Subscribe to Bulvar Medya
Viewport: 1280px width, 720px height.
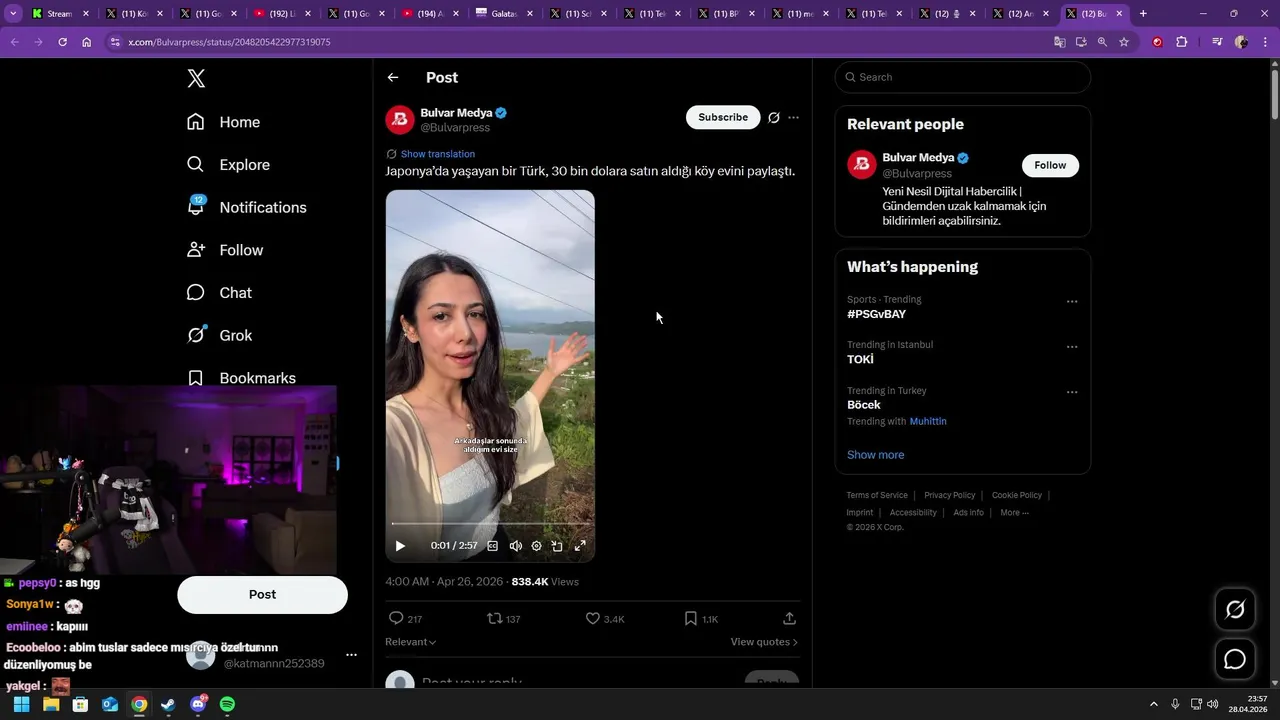[723, 117]
